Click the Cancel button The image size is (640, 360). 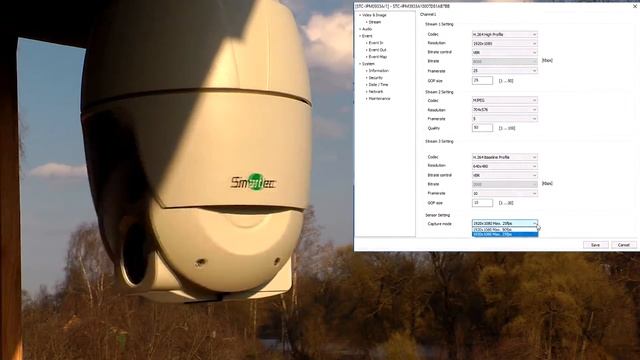pos(624,245)
